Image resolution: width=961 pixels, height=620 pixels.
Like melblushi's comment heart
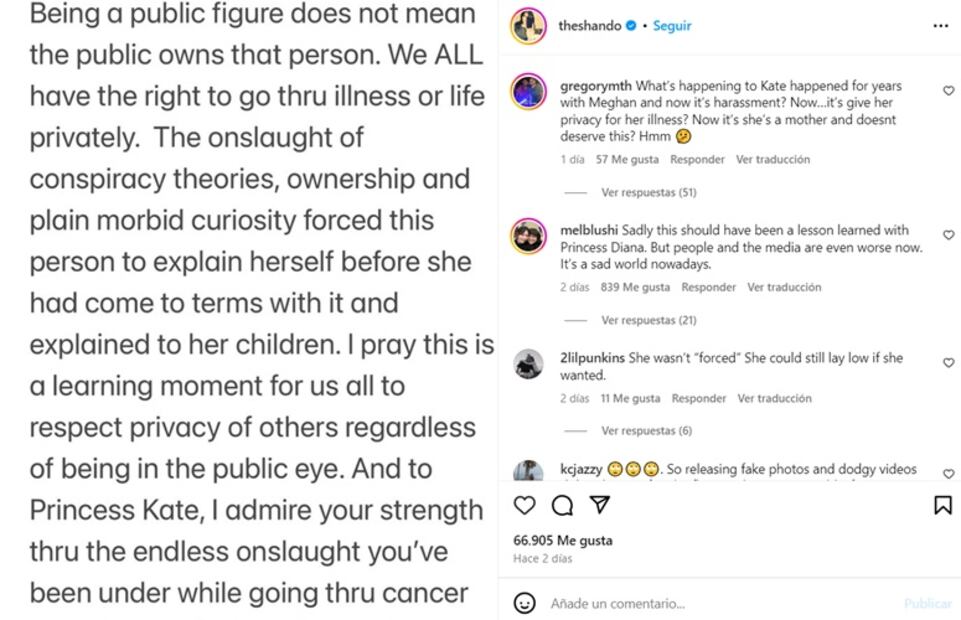(948, 235)
